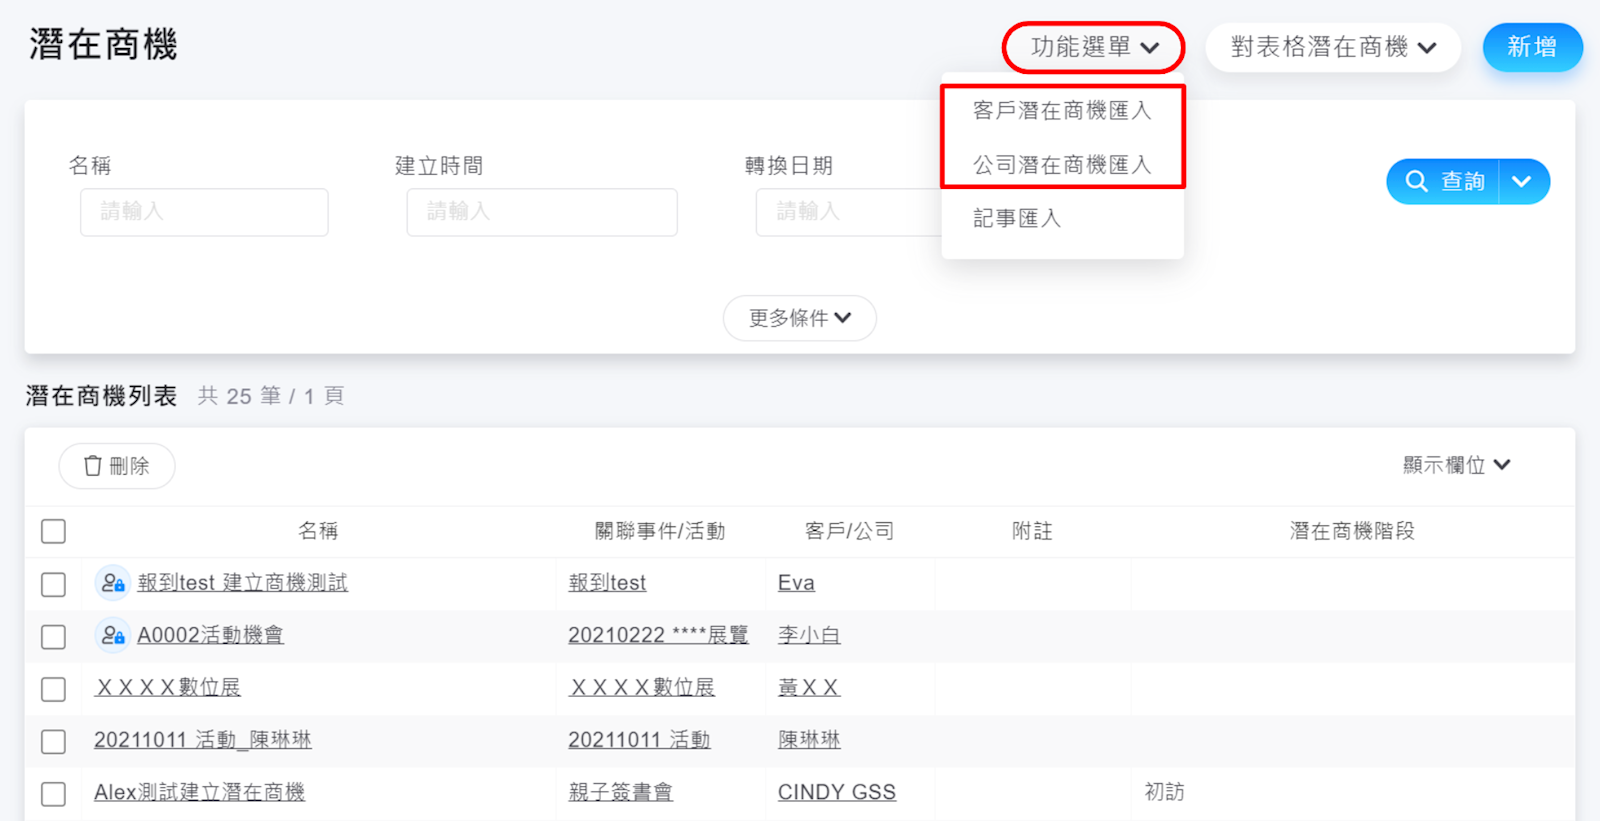Image resolution: width=1600 pixels, height=821 pixels.
Task: Click the user-lock icon beside 報到test 建立商機測試
Action: (x=113, y=583)
